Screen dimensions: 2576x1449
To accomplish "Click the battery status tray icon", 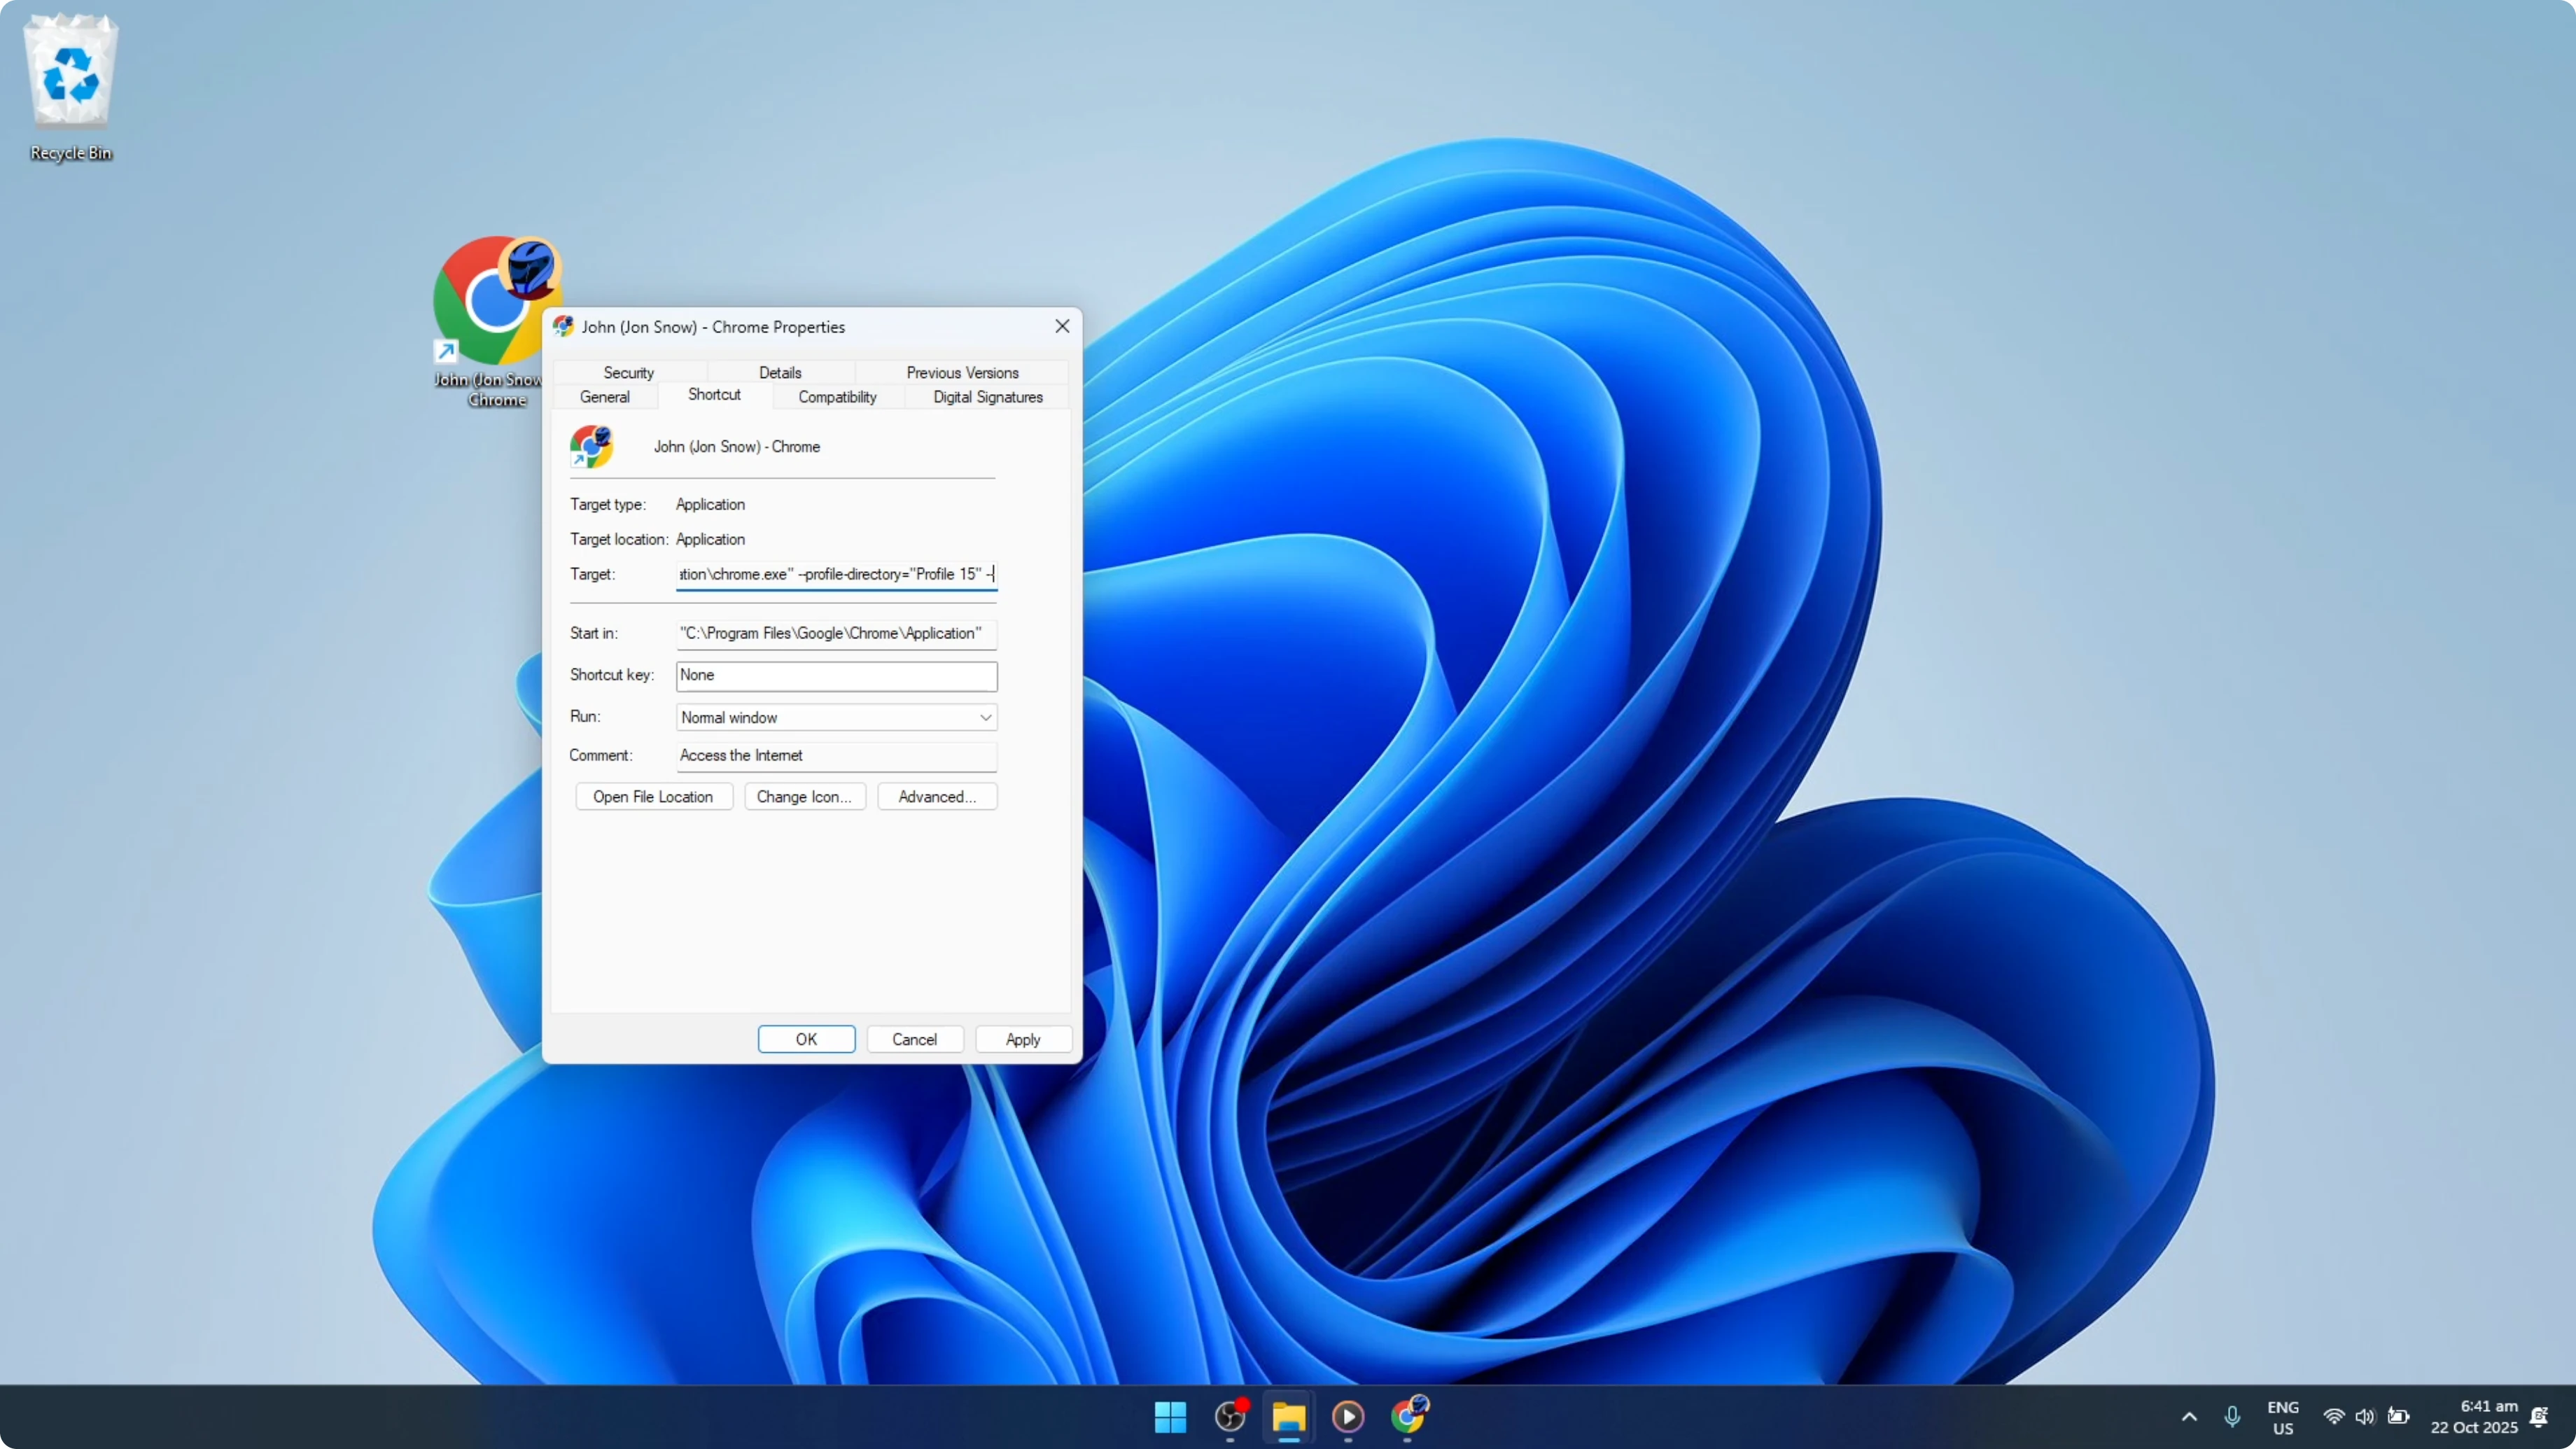I will coord(2398,1417).
